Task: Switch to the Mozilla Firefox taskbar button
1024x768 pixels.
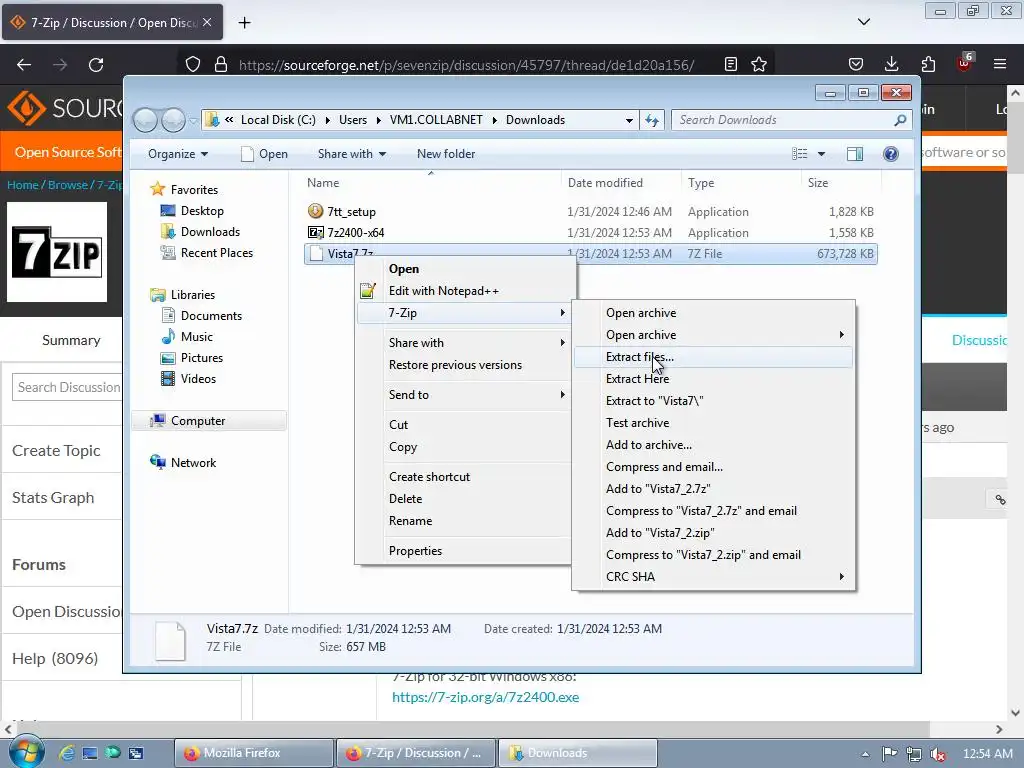Action: (x=253, y=753)
